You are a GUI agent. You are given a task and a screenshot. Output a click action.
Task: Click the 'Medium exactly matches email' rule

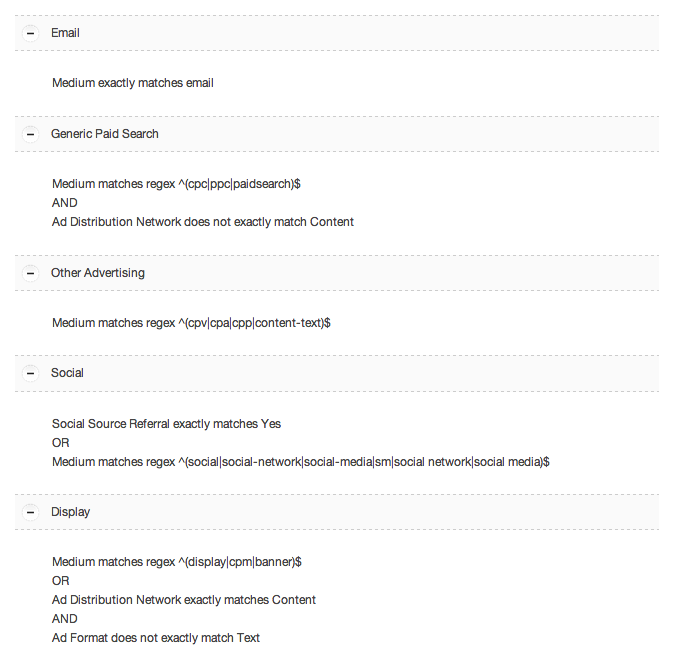(x=133, y=83)
